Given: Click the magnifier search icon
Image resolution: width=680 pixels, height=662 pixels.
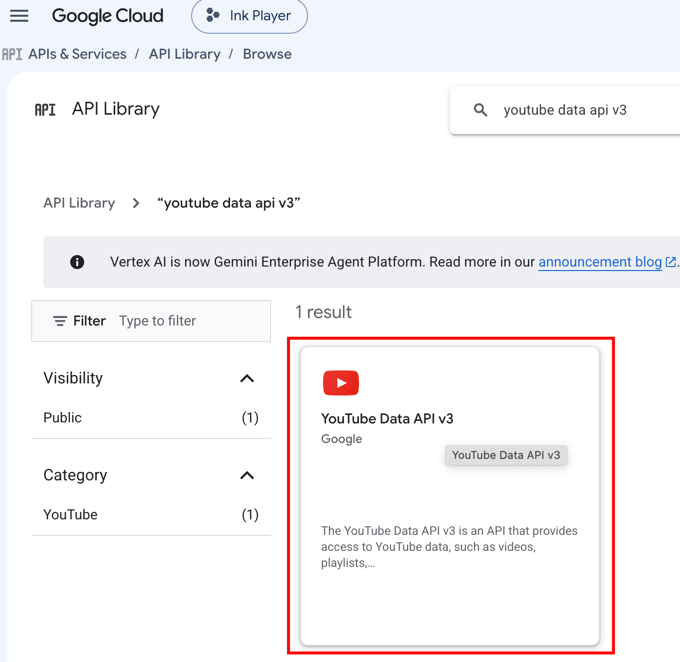Looking at the screenshot, I should (480, 110).
